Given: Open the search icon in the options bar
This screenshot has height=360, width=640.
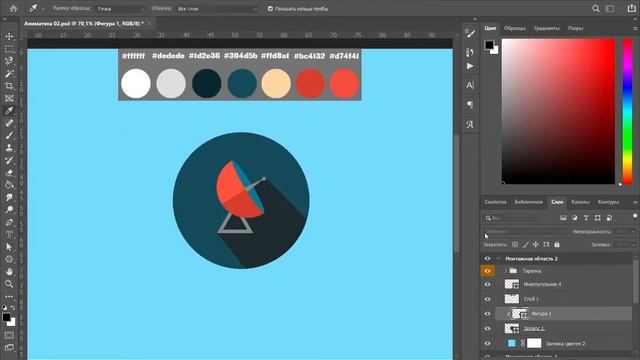Looking at the screenshot, I should pos(596,8).
